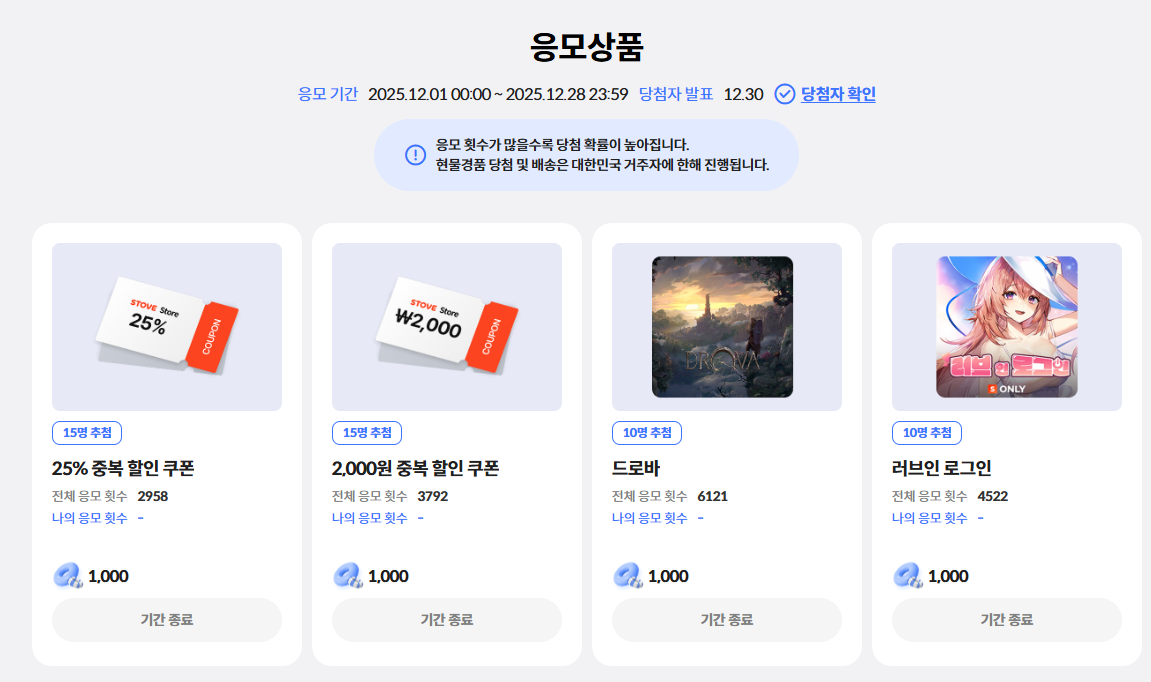Click 기간 종료 button for 25% coupon

[167, 620]
